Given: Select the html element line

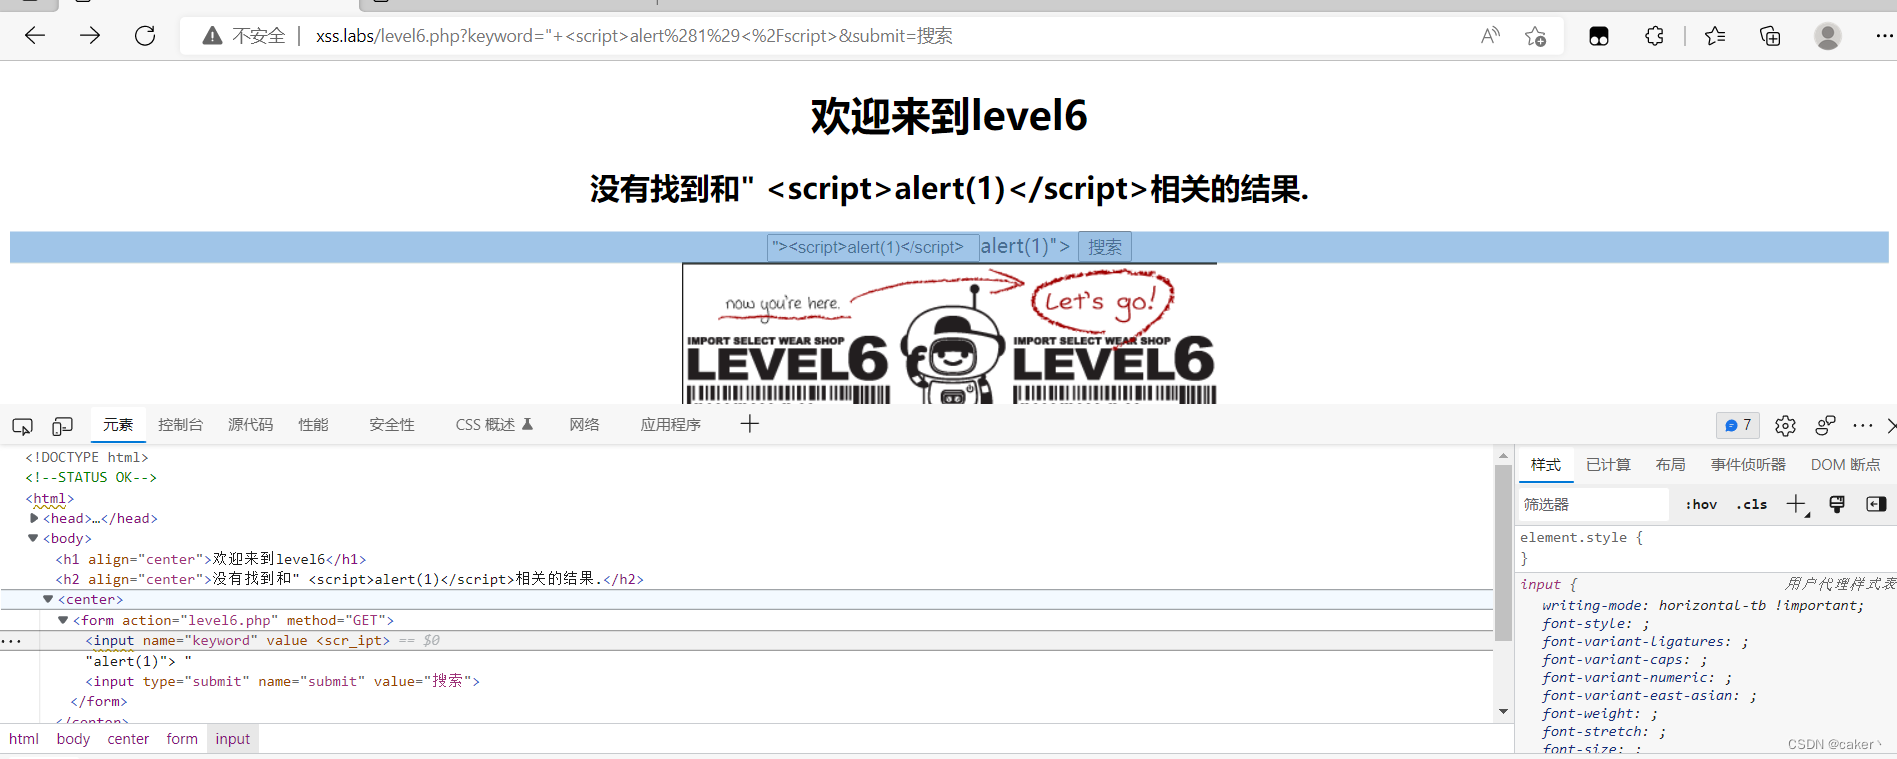Looking at the screenshot, I should coord(50,498).
